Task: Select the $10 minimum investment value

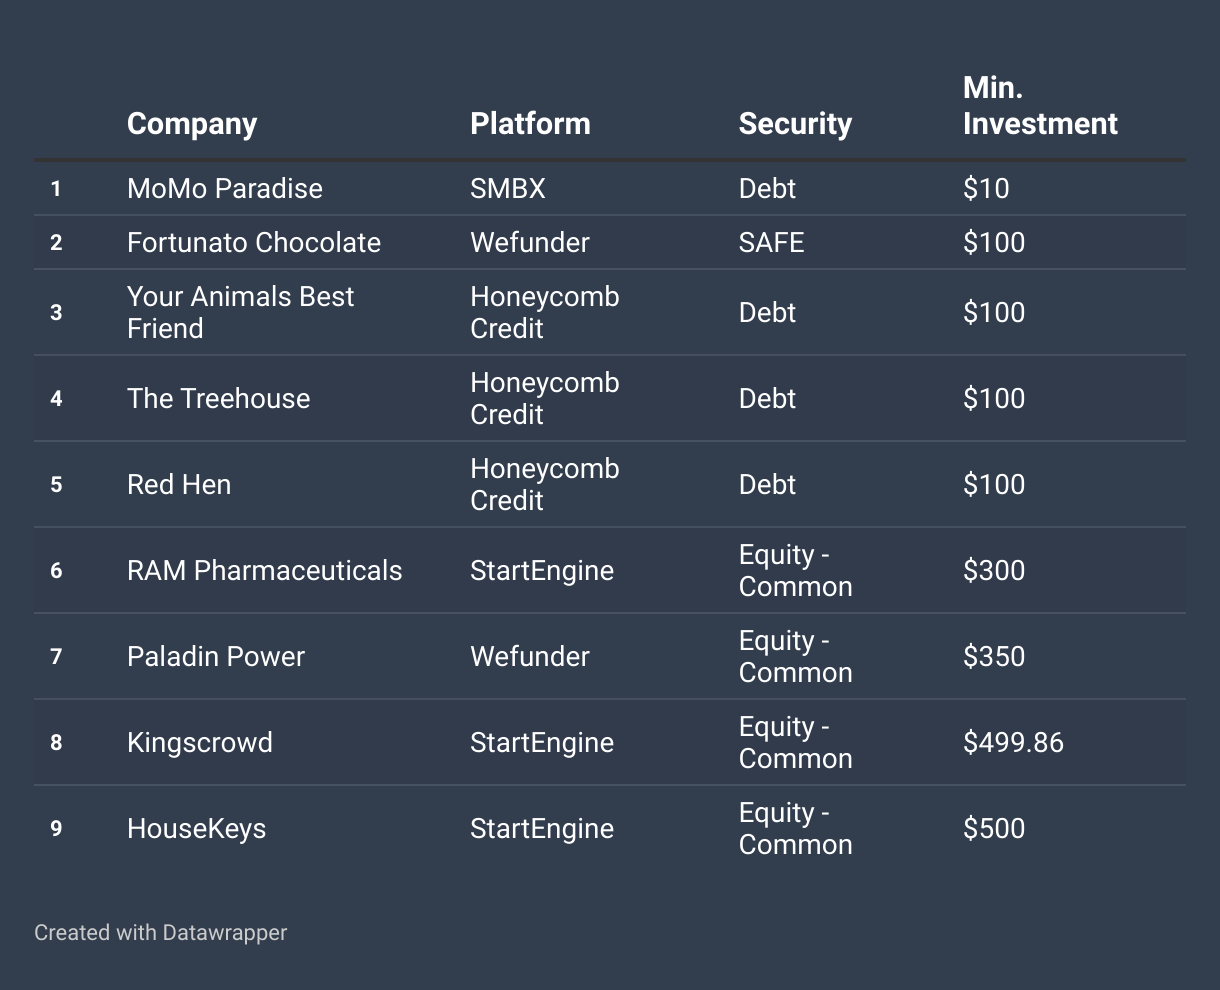Action: click(x=986, y=189)
